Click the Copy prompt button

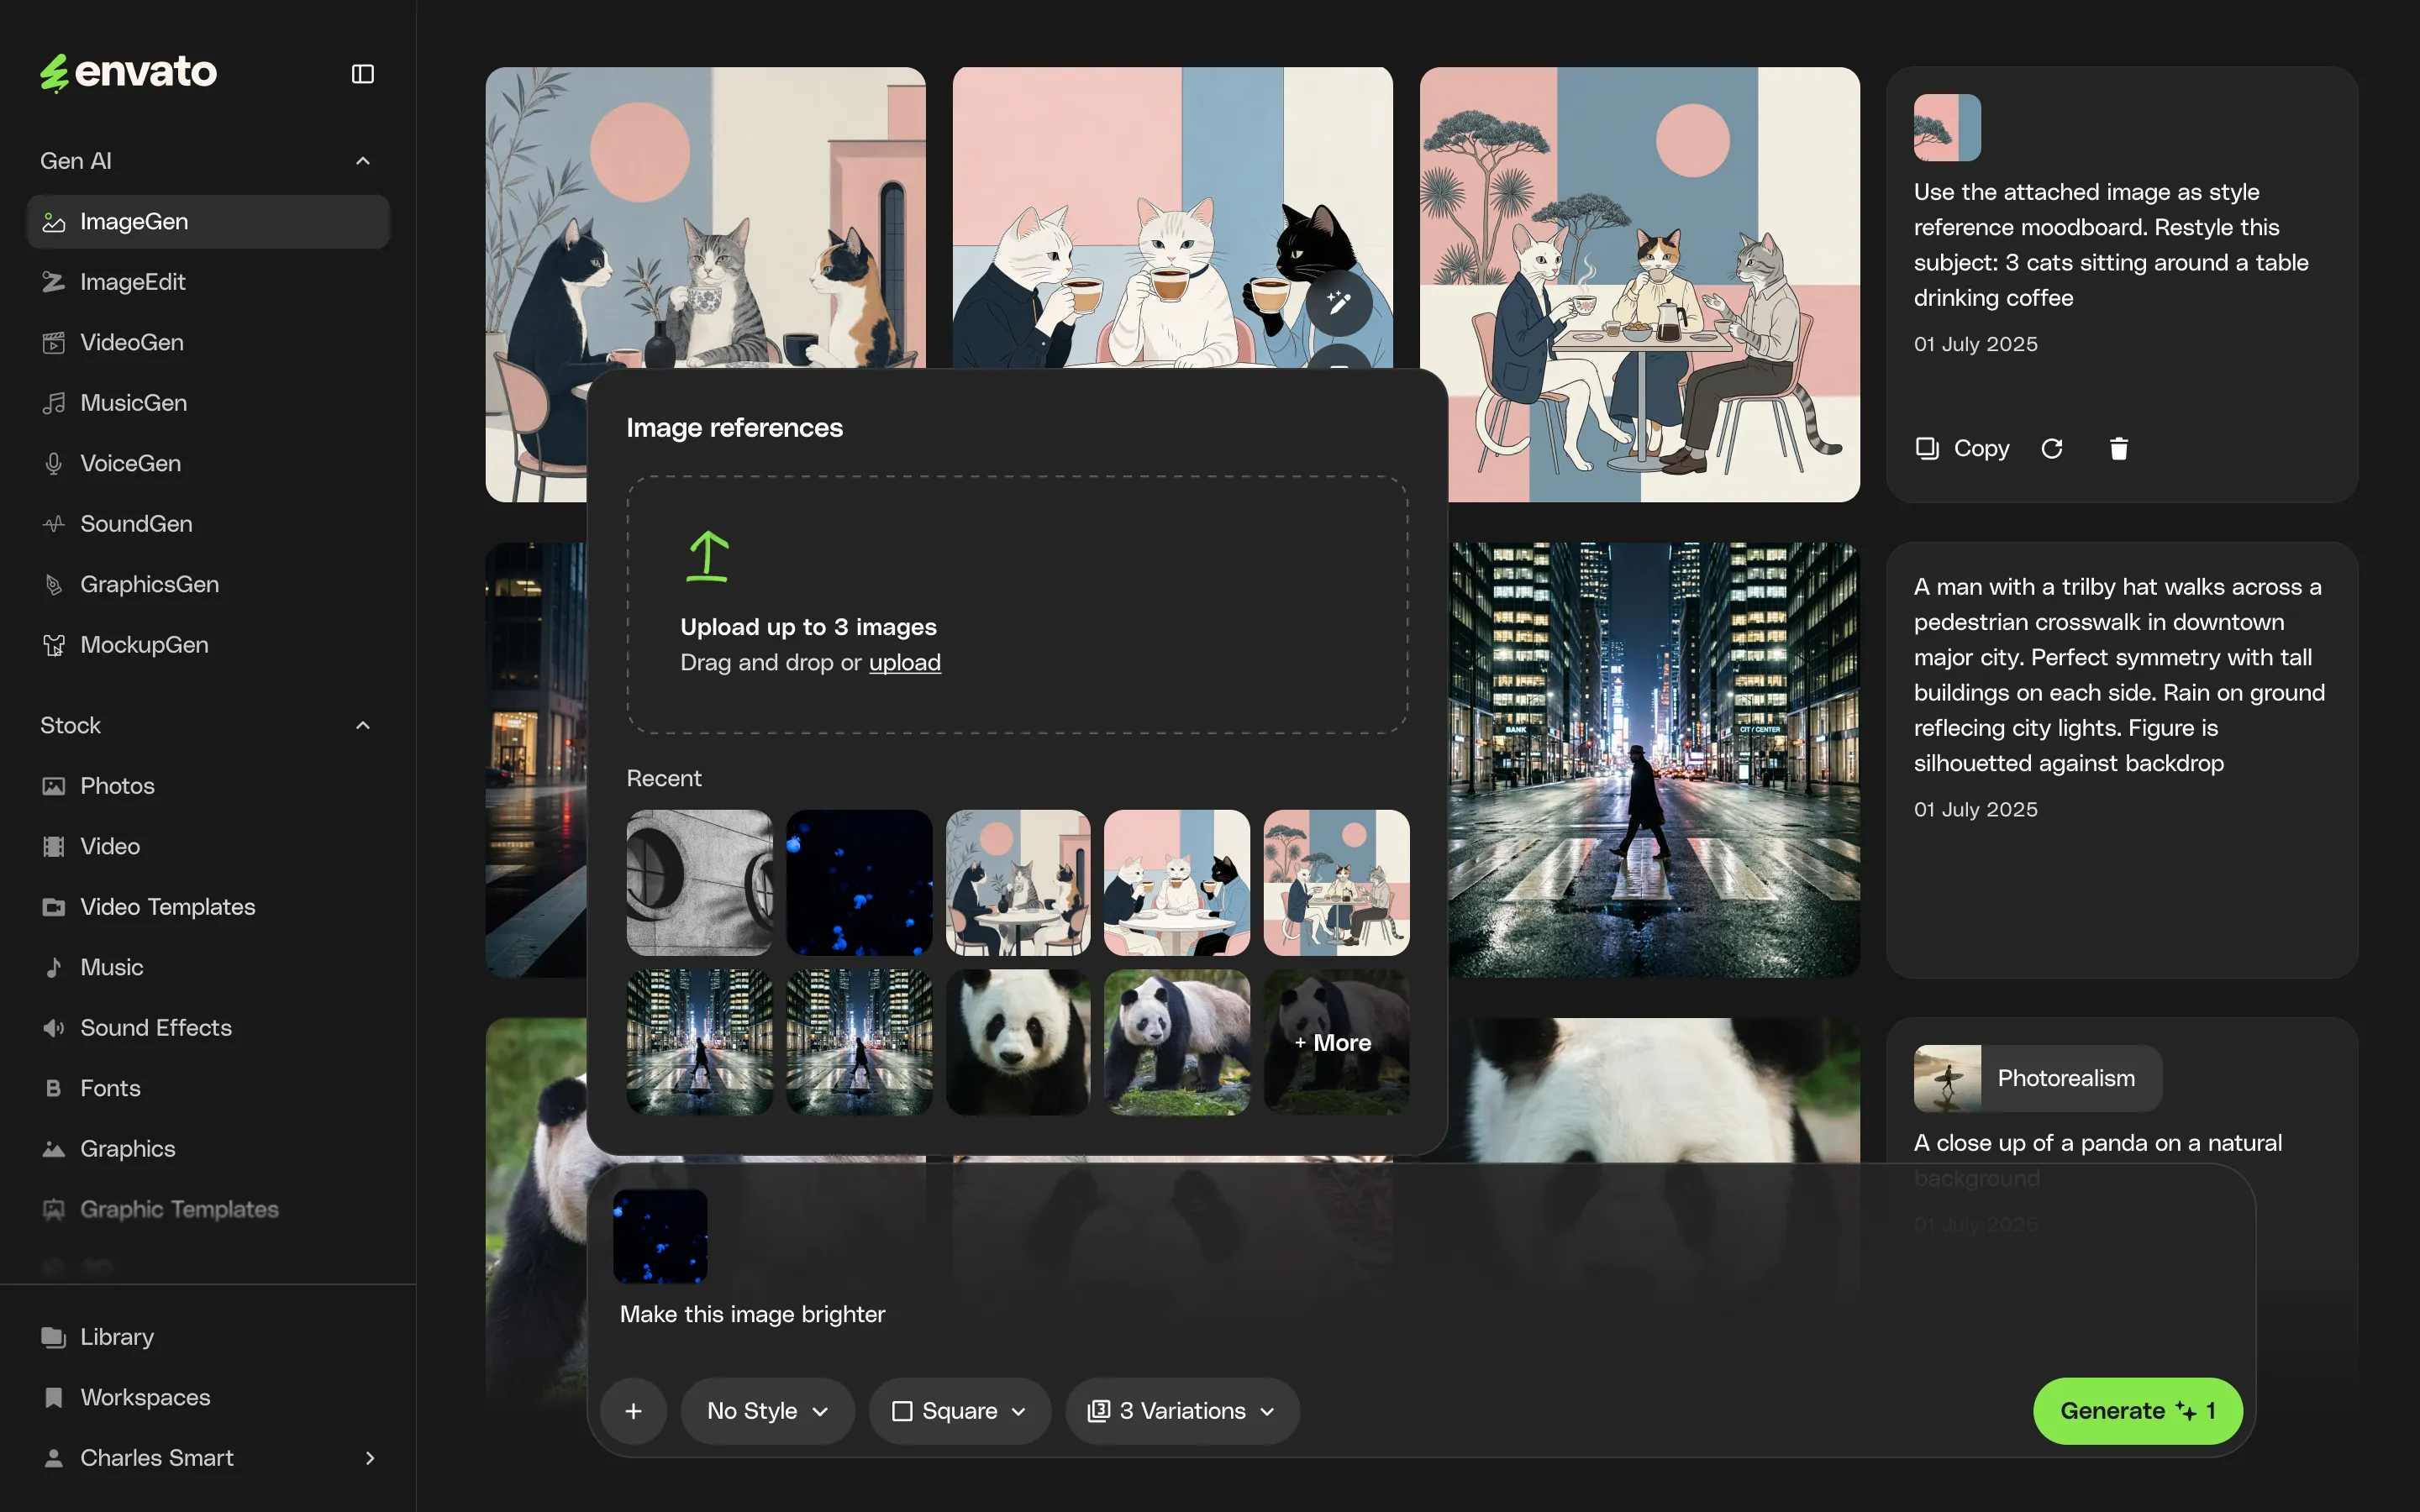pyautogui.click(x=1961, y=449)
